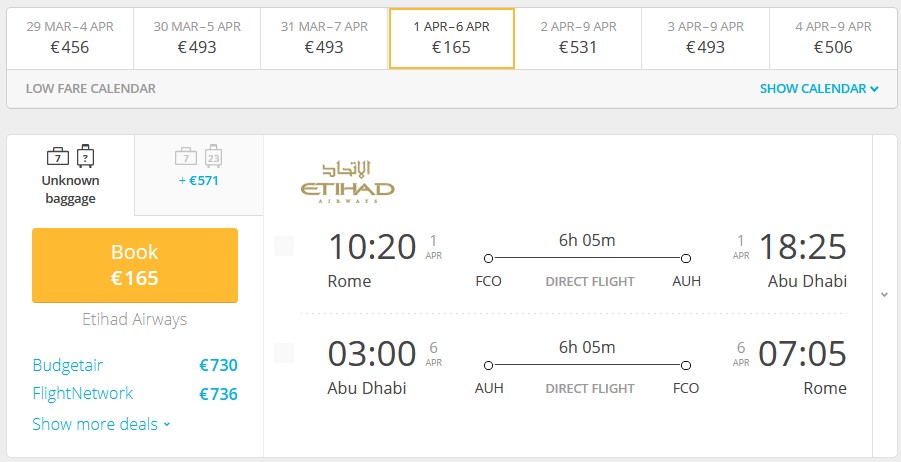Viewport: 901px width, 462px height.
Task: Click the 7kg cabin bag icon under Unknown baggage
Action: (x=58, y=156)
